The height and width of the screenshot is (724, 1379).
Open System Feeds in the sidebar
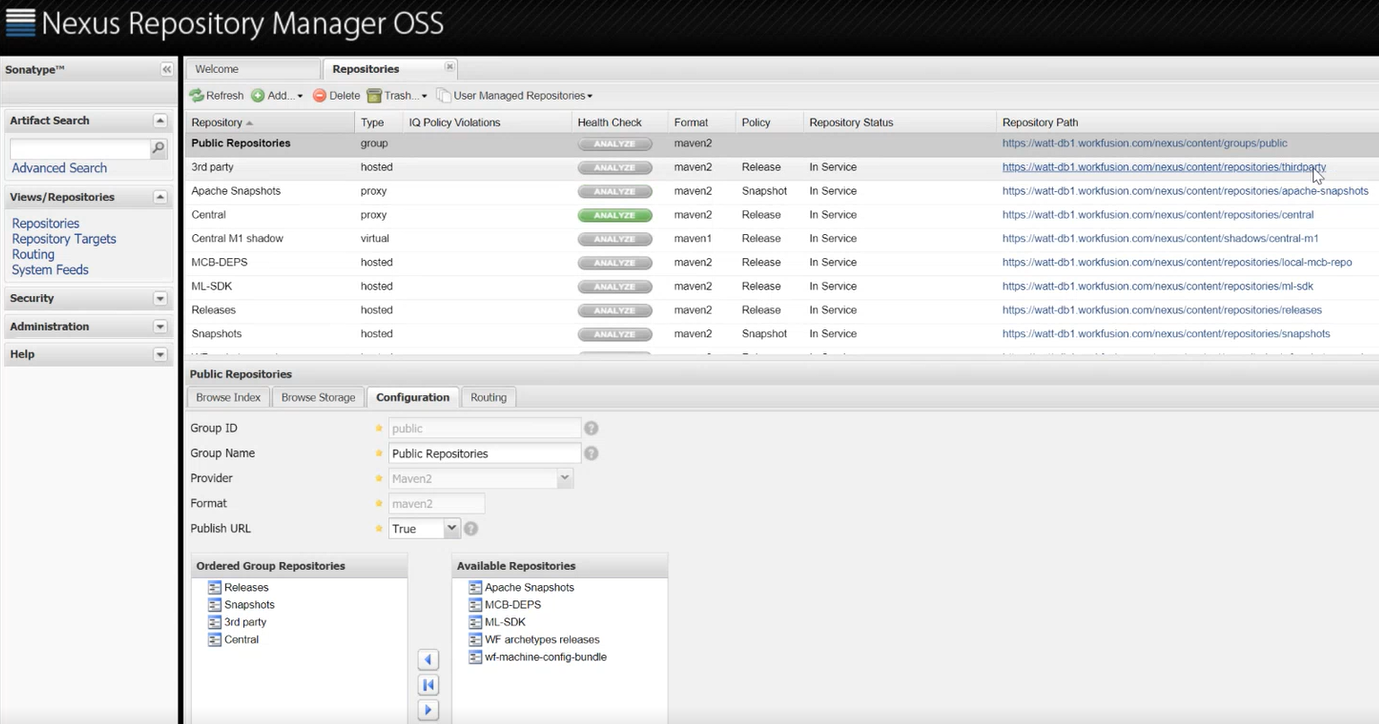50,270
